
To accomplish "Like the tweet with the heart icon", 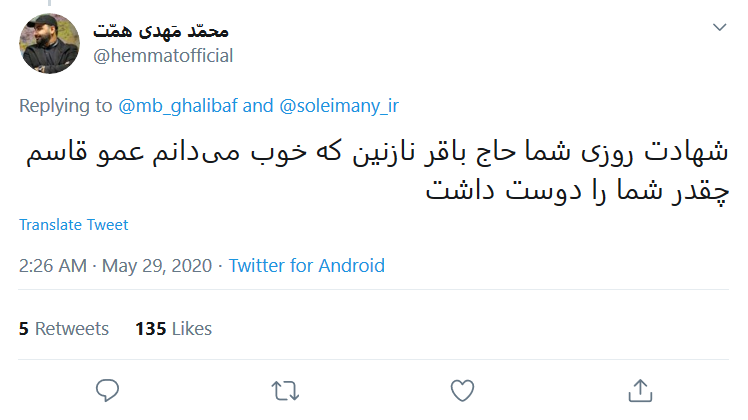I will coord(461,389).
